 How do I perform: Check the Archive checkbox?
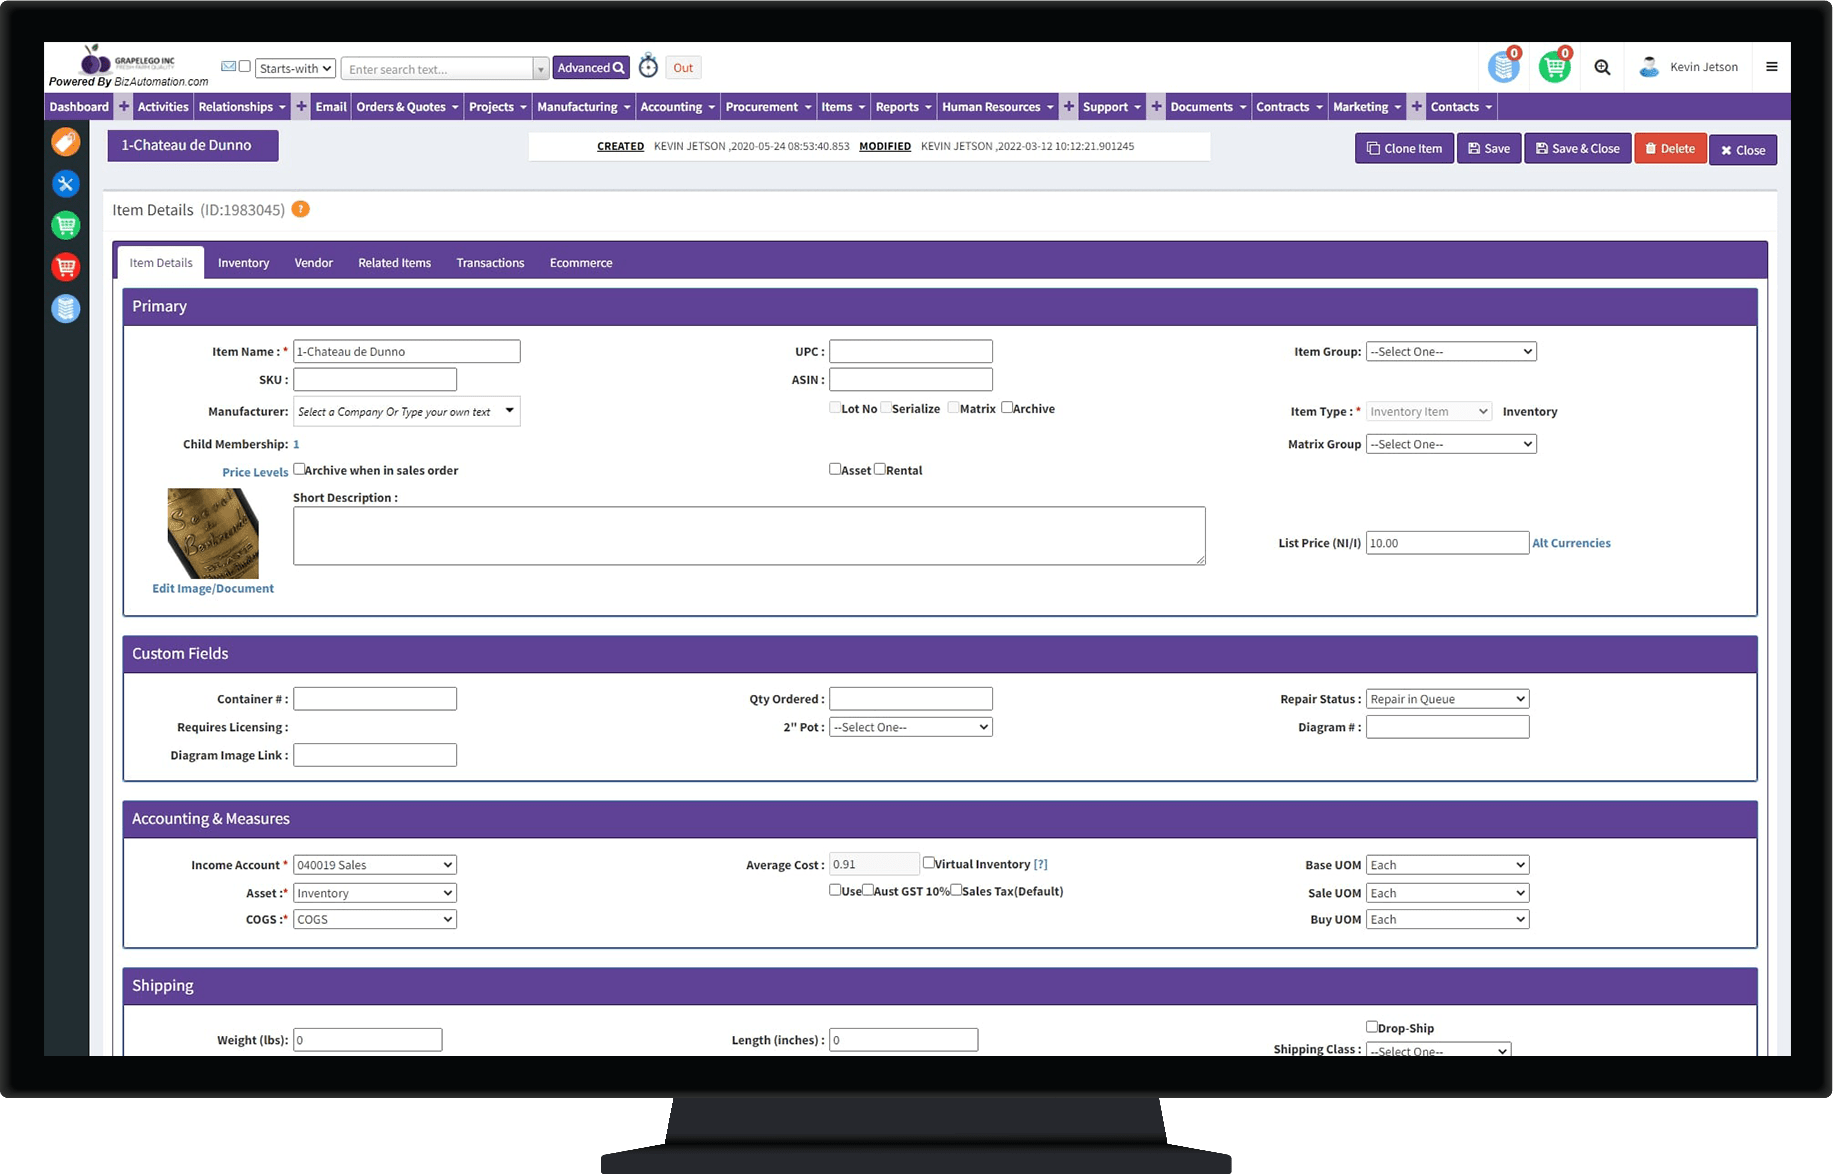(1007, 407)
